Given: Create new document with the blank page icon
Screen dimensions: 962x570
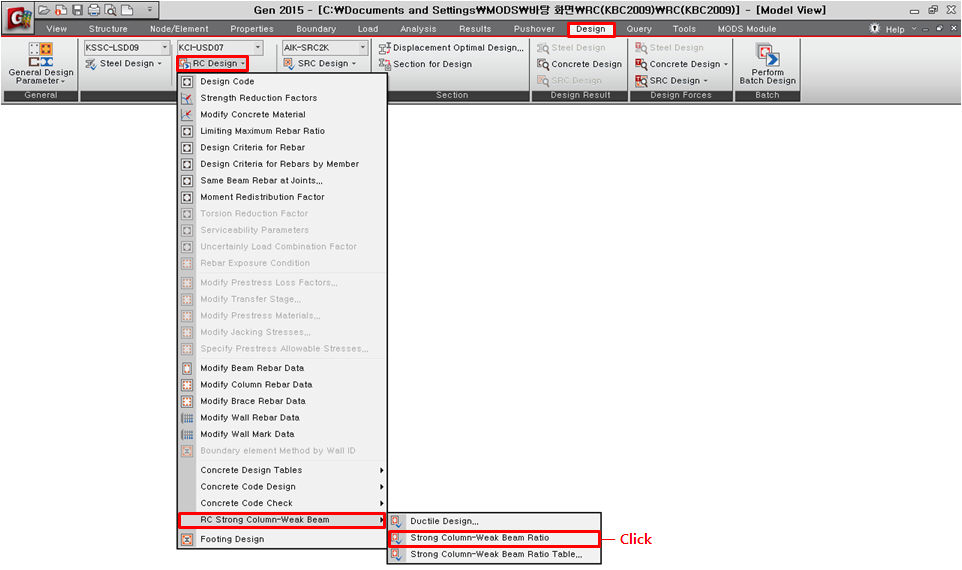Looking at the screenshot, I should (x=127, y=10).
